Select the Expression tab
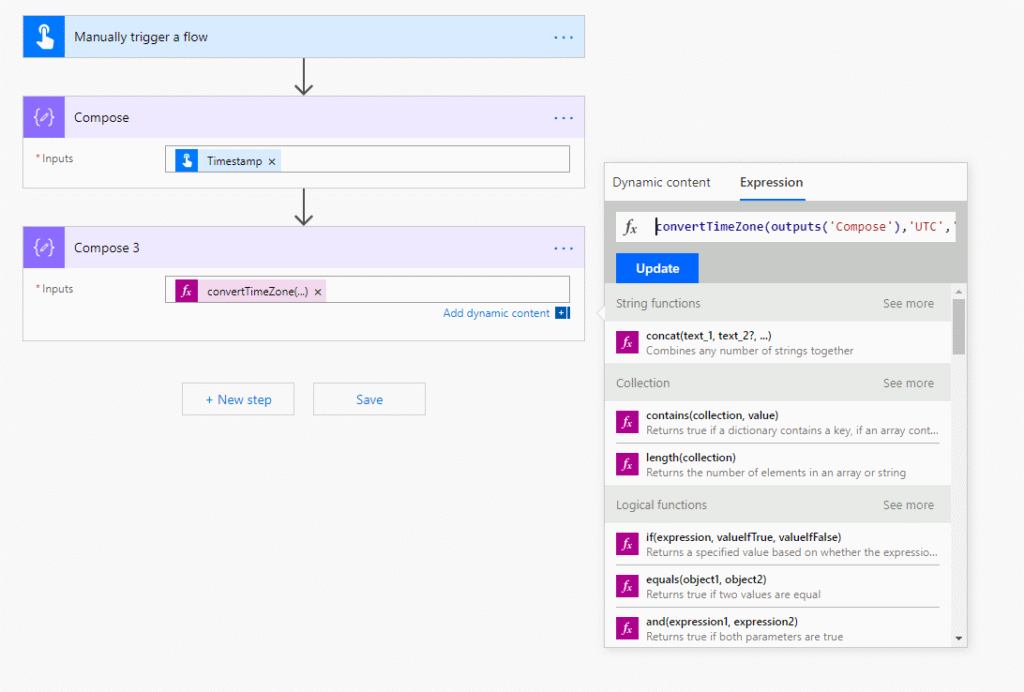The image size is (1024, 692). (771, 182)
